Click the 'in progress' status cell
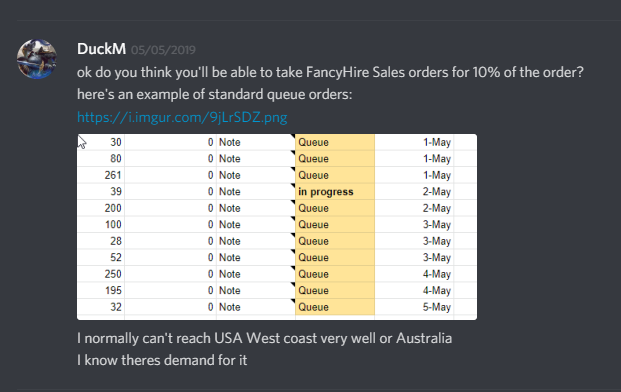621x392 pixels. point(335,192)
